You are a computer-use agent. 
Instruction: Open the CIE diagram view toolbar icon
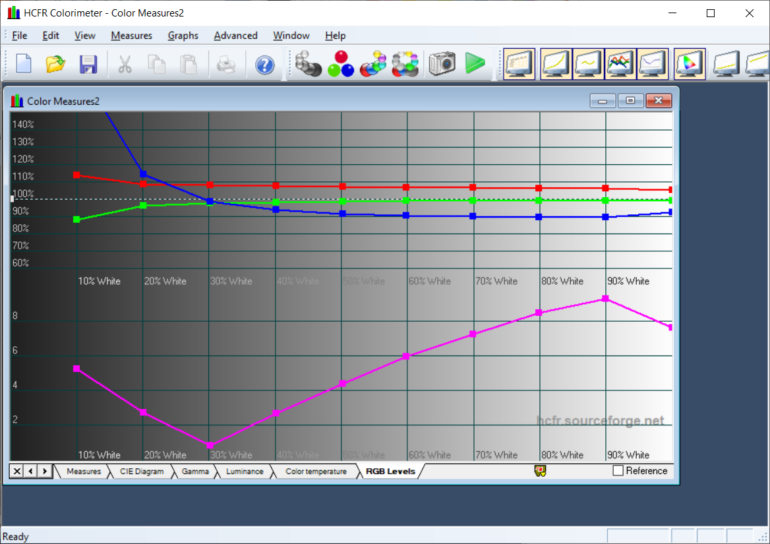688,64
